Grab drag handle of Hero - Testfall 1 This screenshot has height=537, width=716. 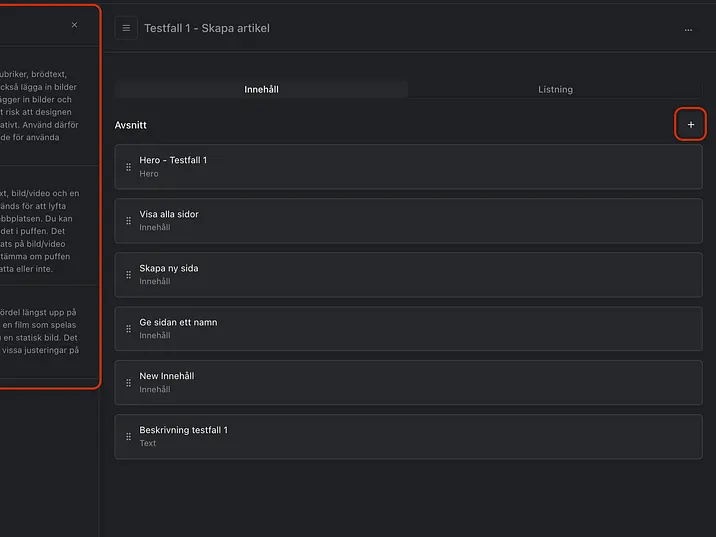(128, 167)
